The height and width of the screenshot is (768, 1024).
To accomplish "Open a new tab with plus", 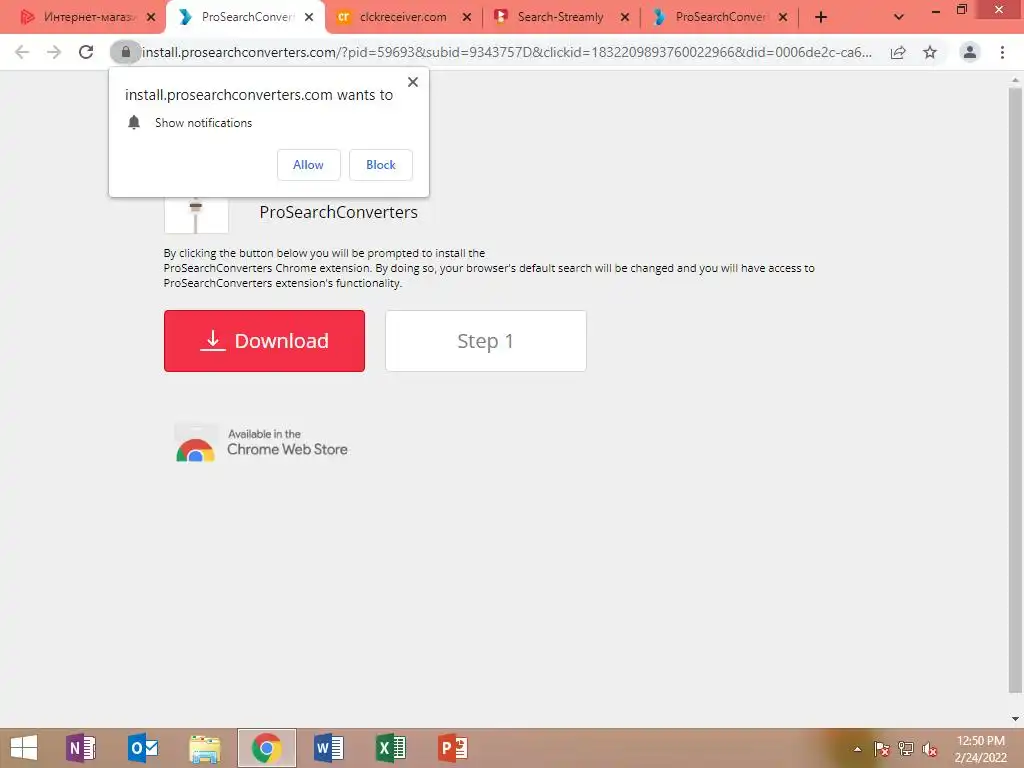I will pos(821,18).
